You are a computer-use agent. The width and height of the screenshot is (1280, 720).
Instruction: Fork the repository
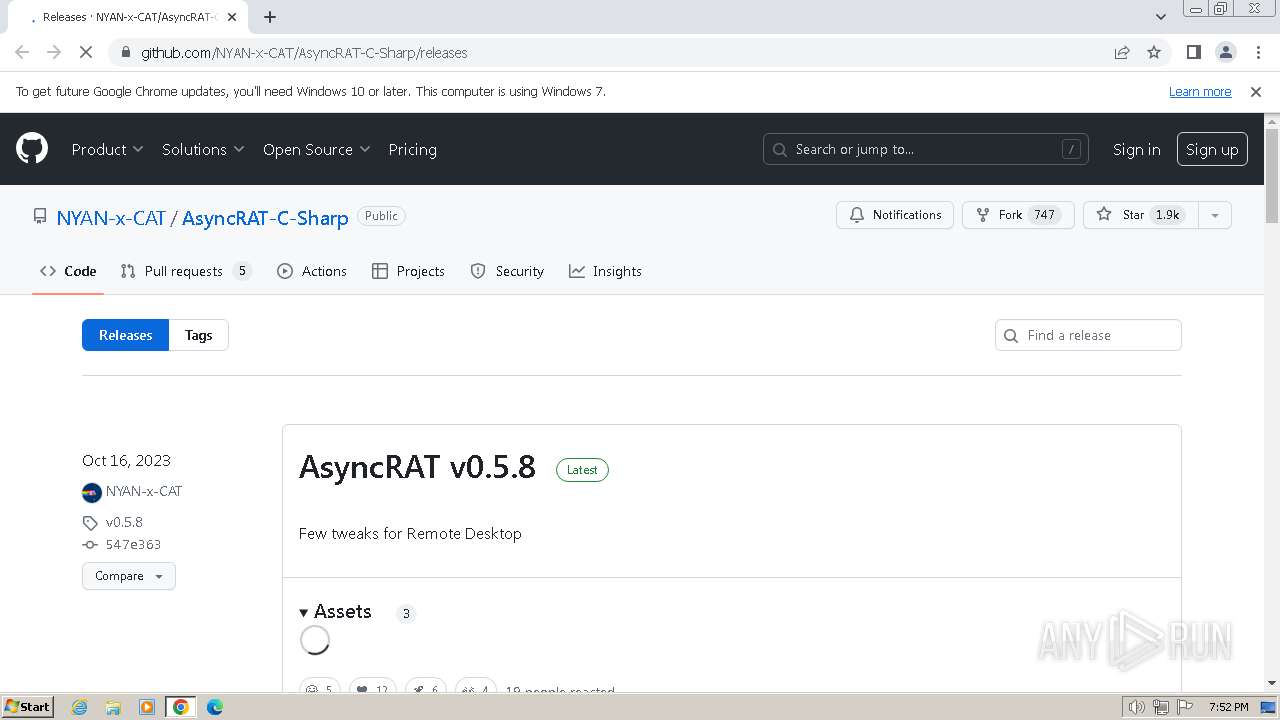tap(1018, 215)
